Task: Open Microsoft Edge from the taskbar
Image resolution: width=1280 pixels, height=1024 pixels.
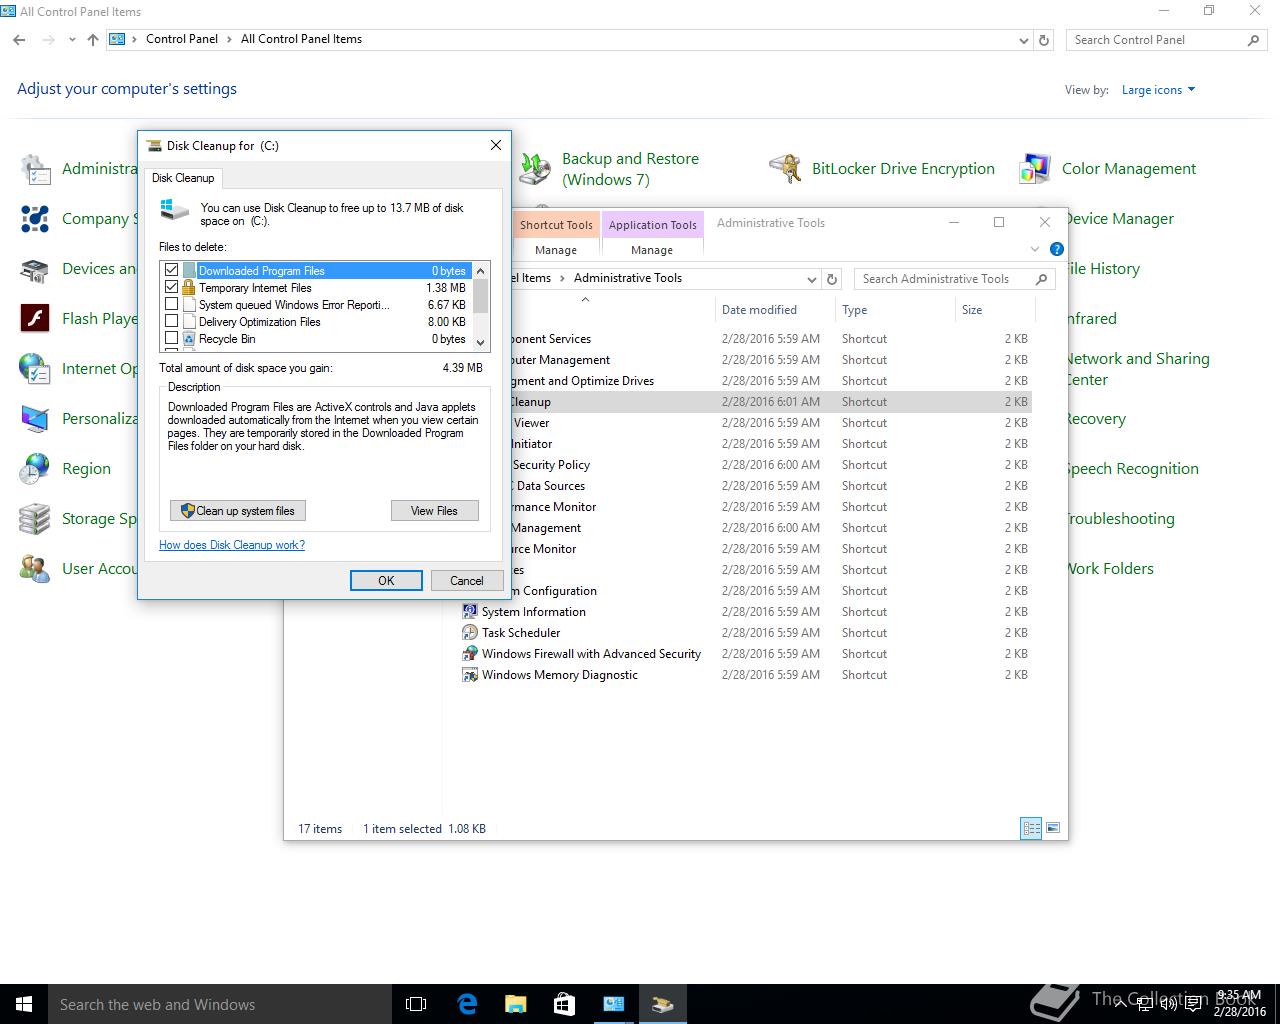Action: coord(467,1004)
